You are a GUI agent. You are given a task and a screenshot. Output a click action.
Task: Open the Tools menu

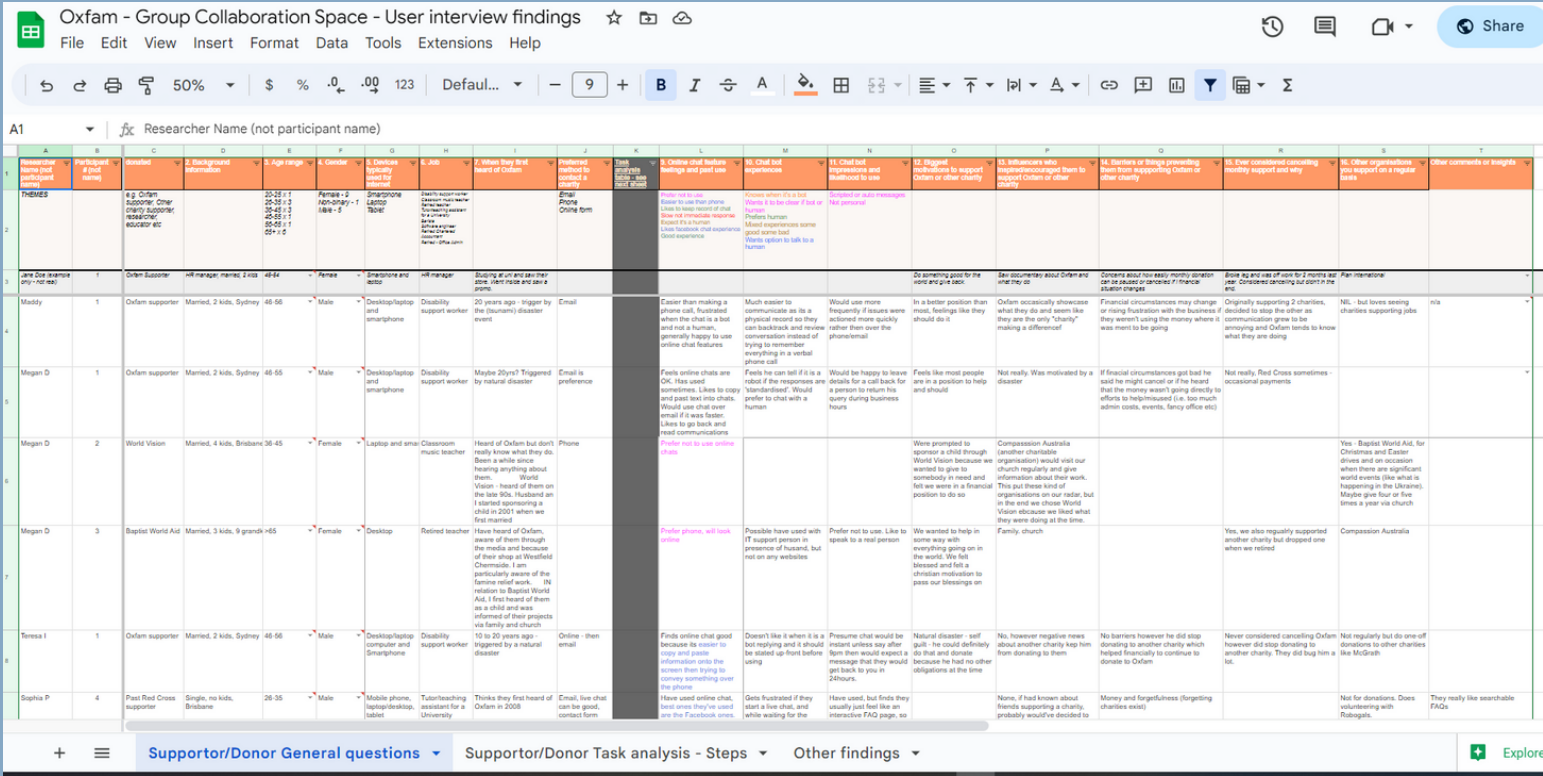pyautogui.click(x=383, y=43)
